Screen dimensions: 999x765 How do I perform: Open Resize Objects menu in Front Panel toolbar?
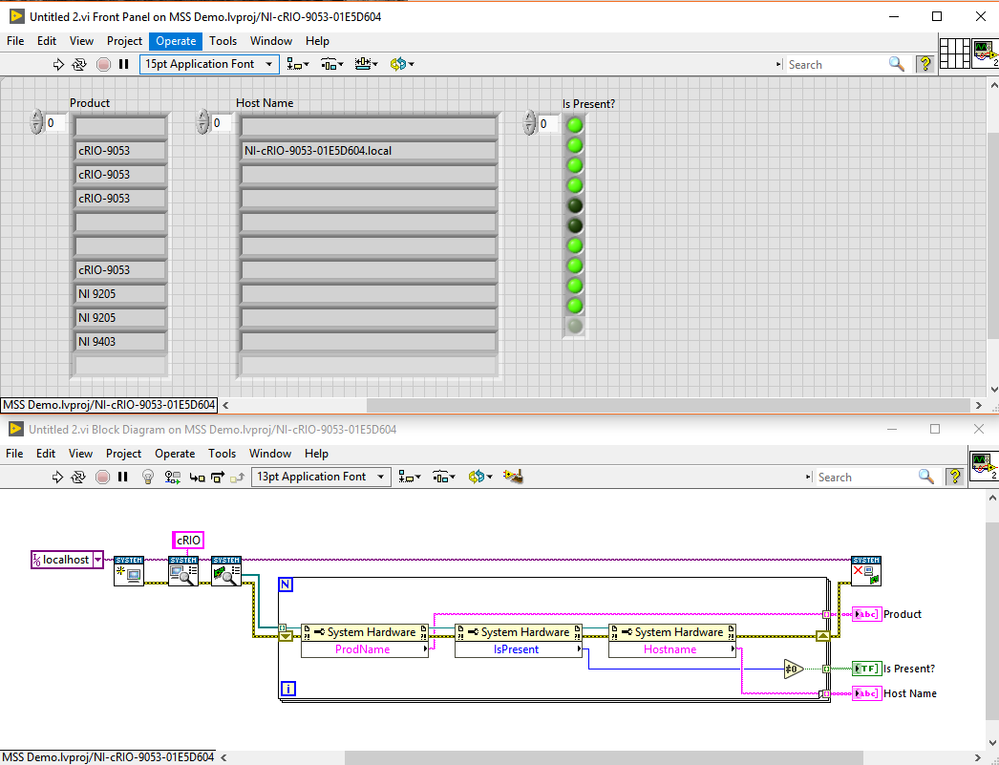(x=366, y=64)
